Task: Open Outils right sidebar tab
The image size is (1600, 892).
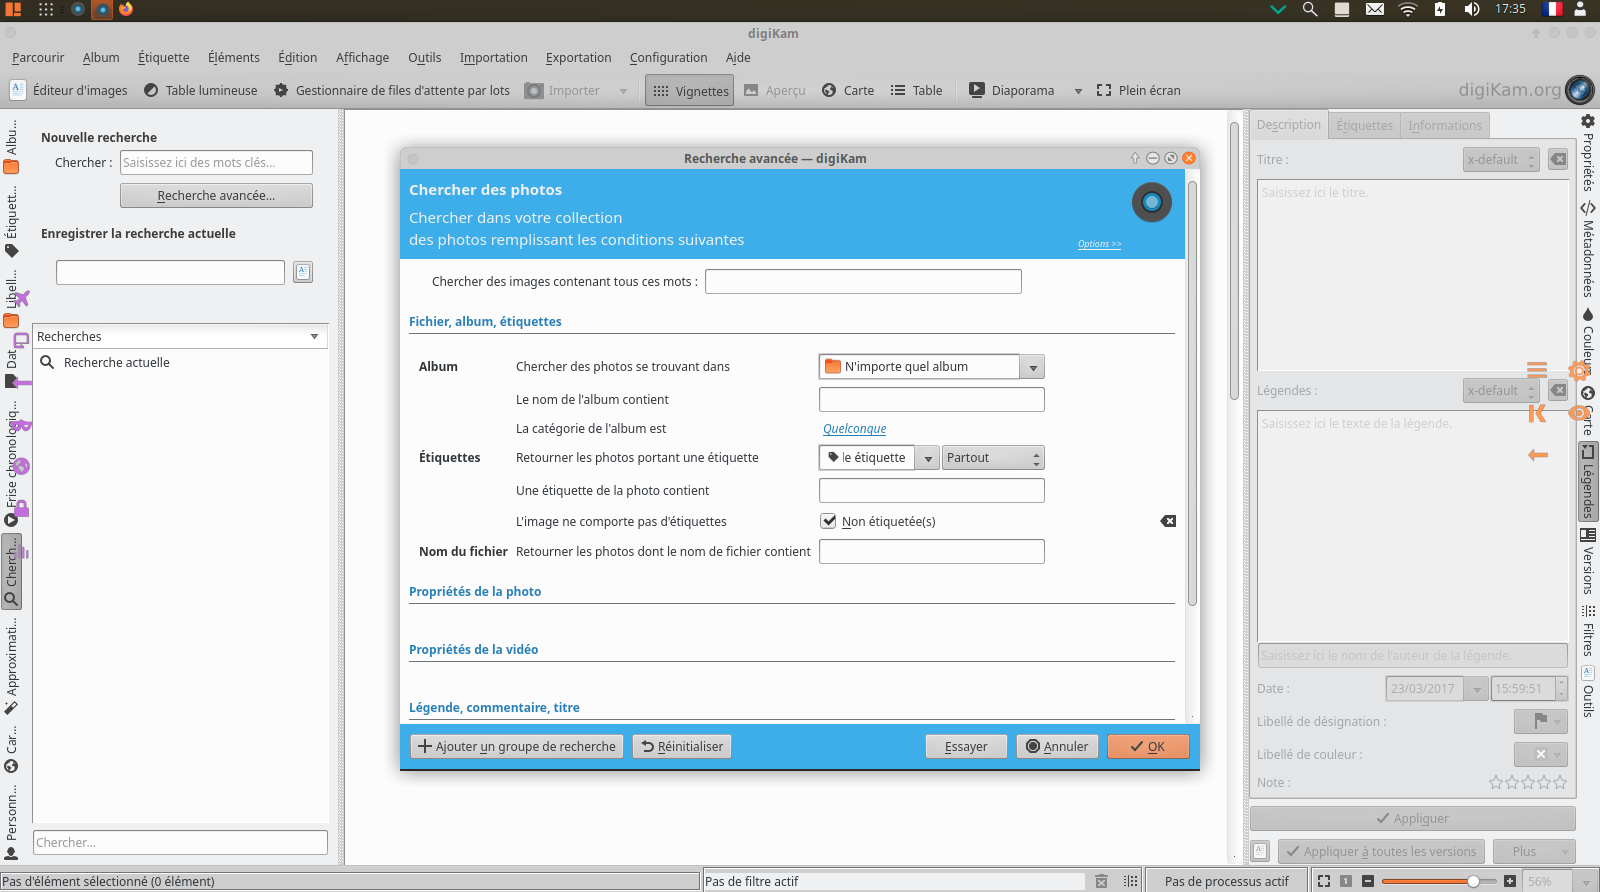Action: click(x=1588, y=692)
